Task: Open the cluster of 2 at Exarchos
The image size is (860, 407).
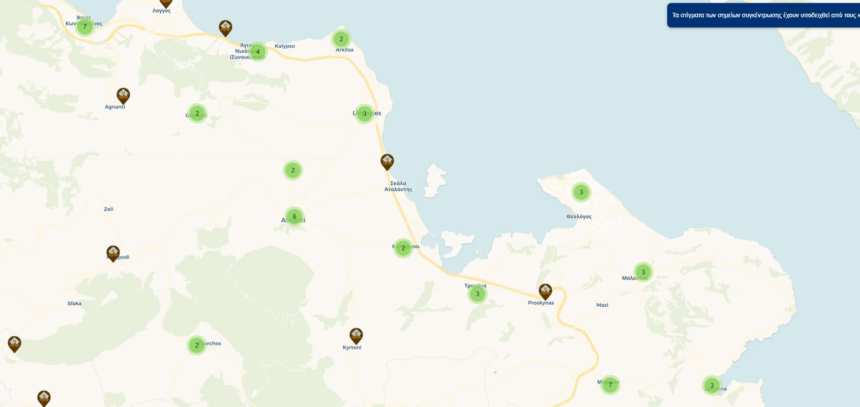Action: (x=196, y=345)
